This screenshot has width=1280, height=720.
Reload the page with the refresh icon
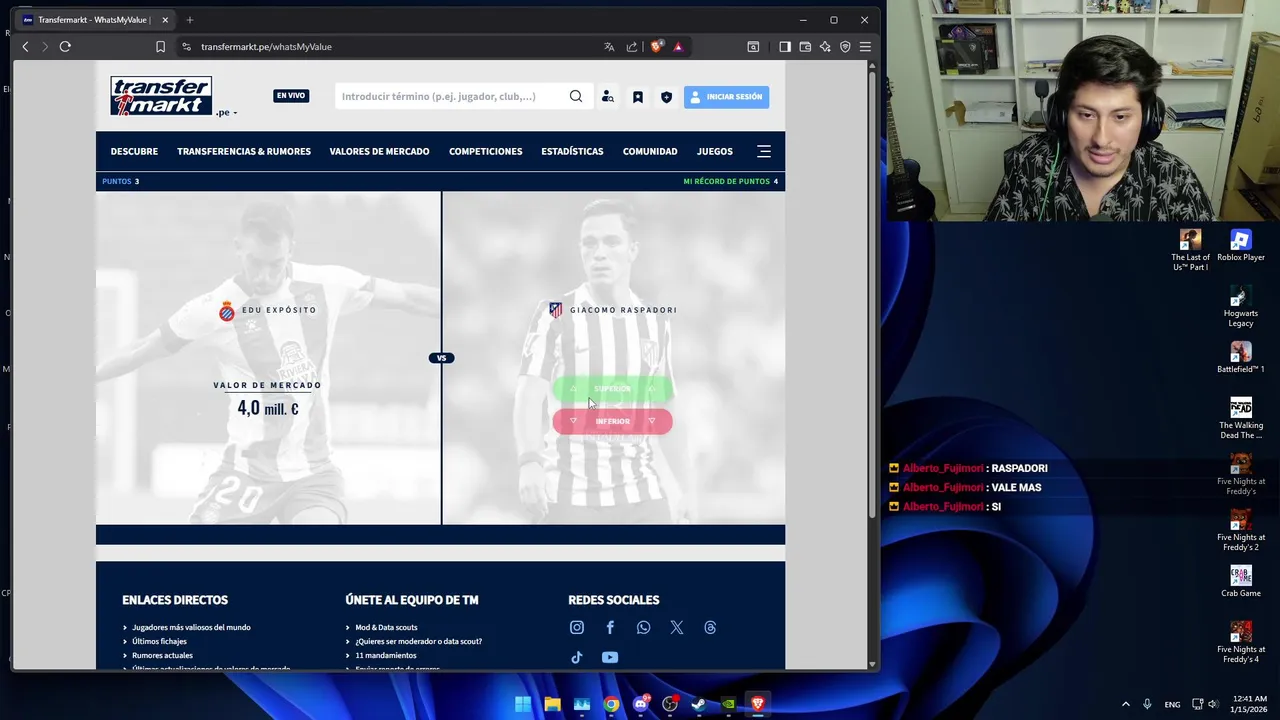point(65,46)
